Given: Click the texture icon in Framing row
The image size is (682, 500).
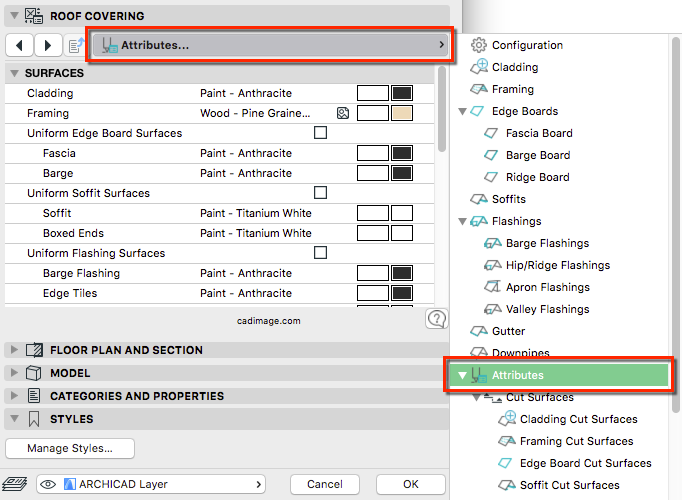Looking at the screenshot, I should pos(343,114).
